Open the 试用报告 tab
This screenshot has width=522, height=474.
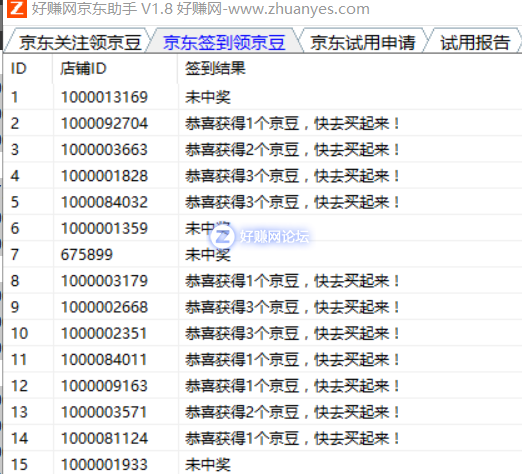[475, 43]
